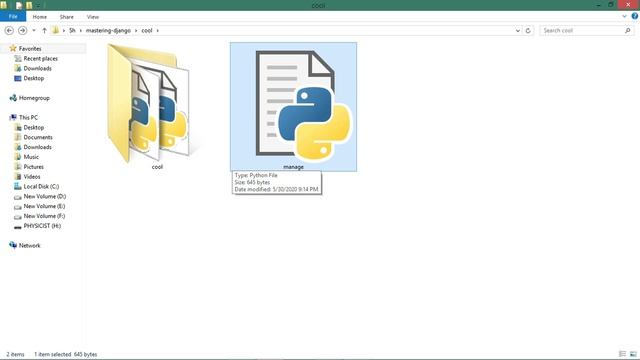
Task: Click the mastering-django breadcrumb
Action: point(108,31)
